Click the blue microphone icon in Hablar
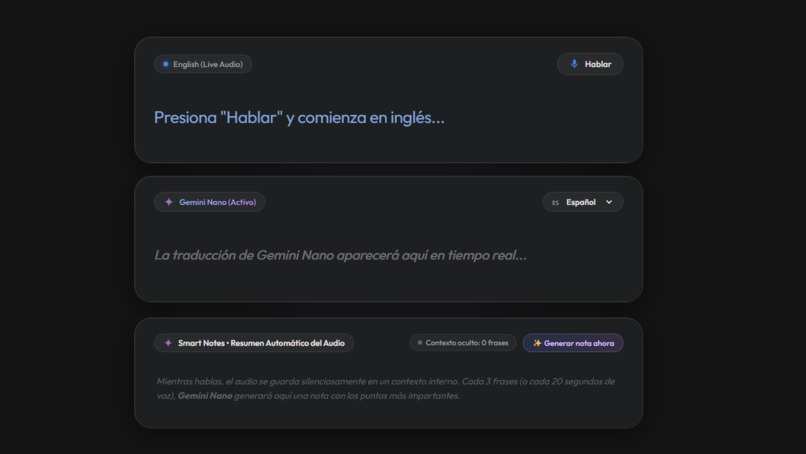The width and height of the screenshot is (806, 454). pos(574,64)
